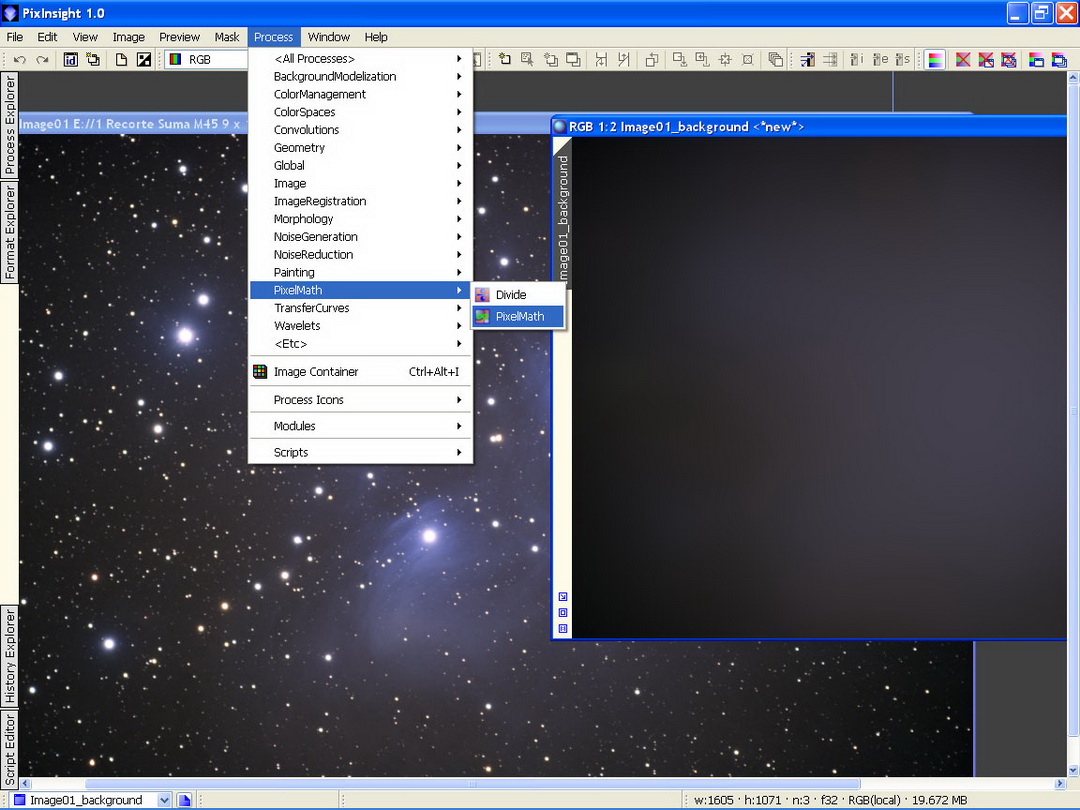Click the blank page toolbar icon

point(121,60)
